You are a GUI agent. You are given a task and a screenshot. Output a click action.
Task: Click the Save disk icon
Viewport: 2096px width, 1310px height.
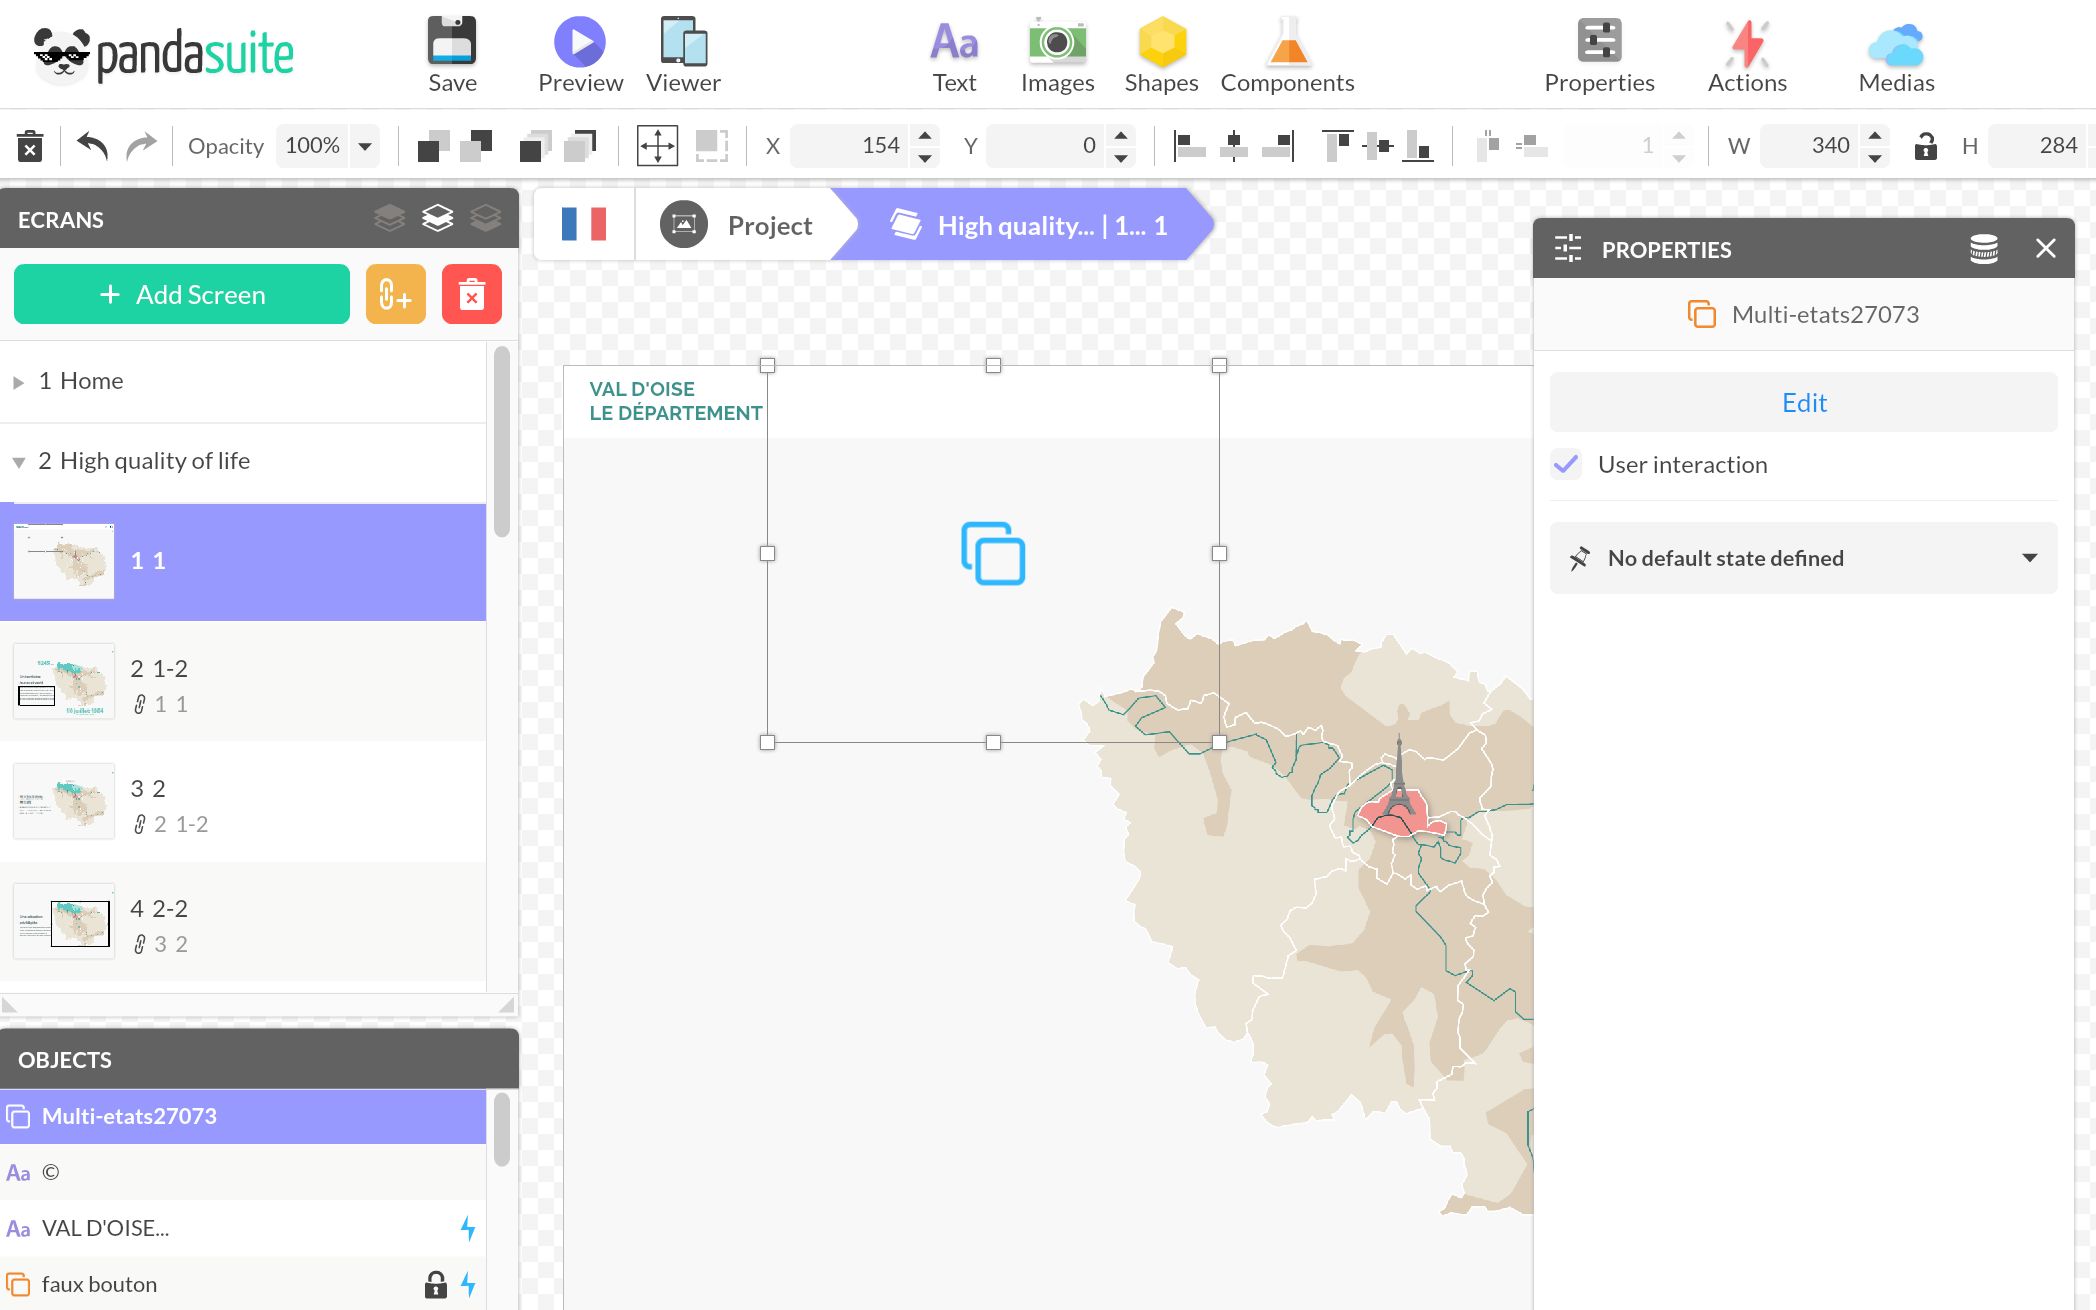click(x=452, y=43)
